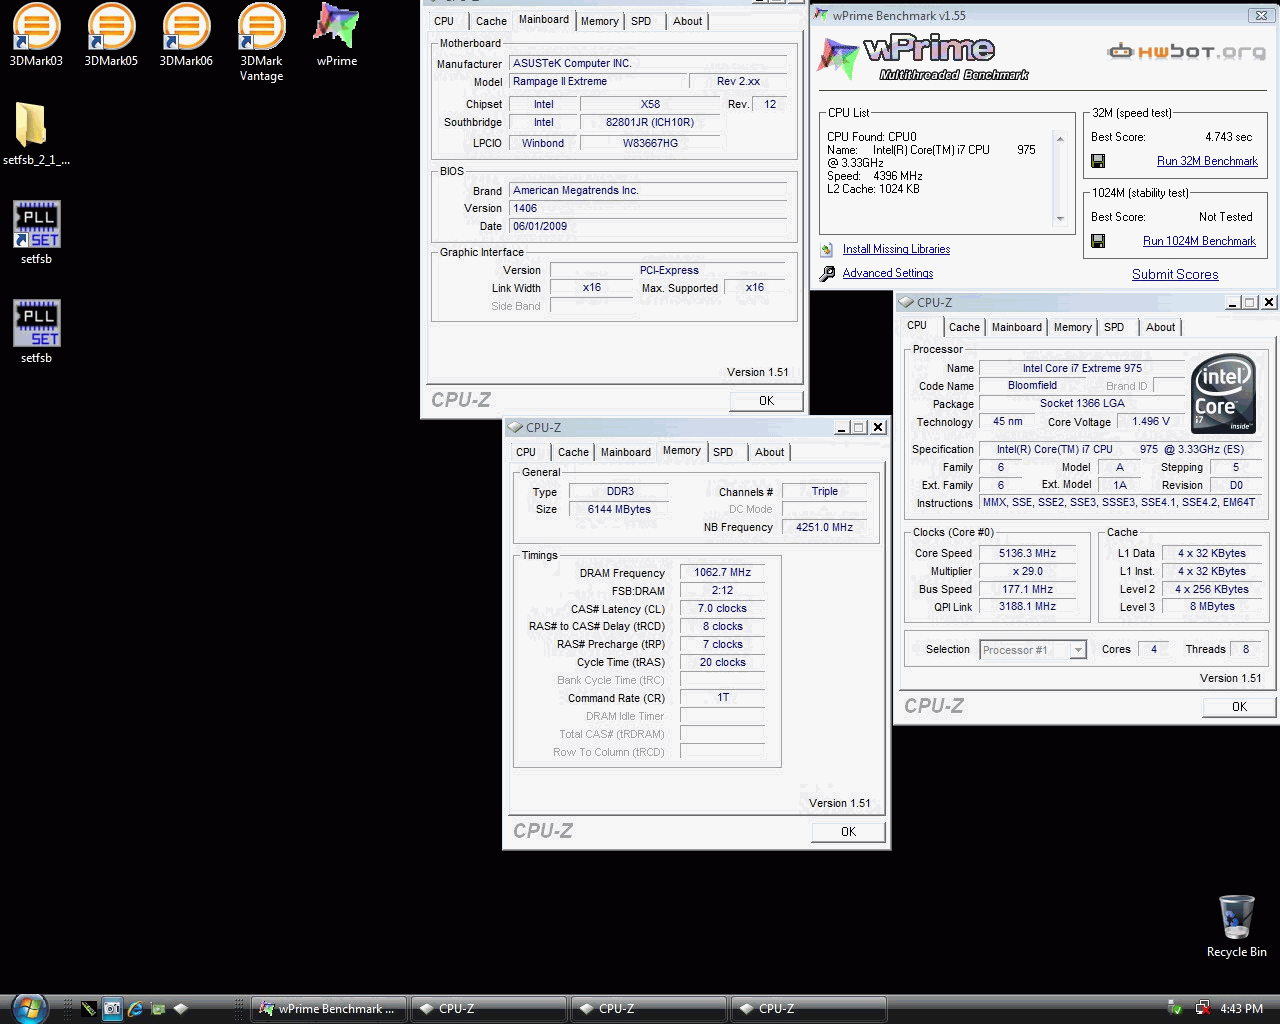This screenshot has height=1024, width=1280.
Task: Click the camera icon in quick launch
Action: click(112, 1009)
